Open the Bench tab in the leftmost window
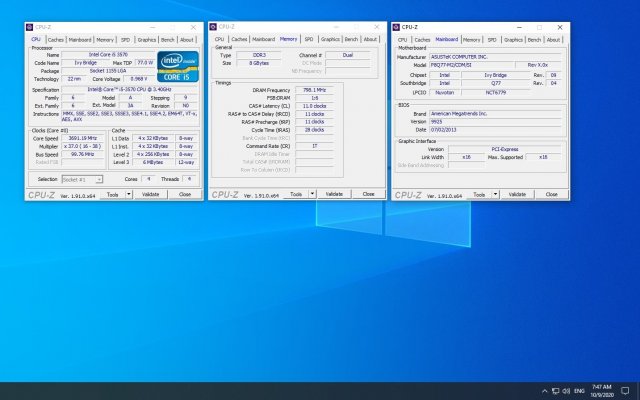The height and width of the screenshot is (400, 640). [x=169, y=39]
